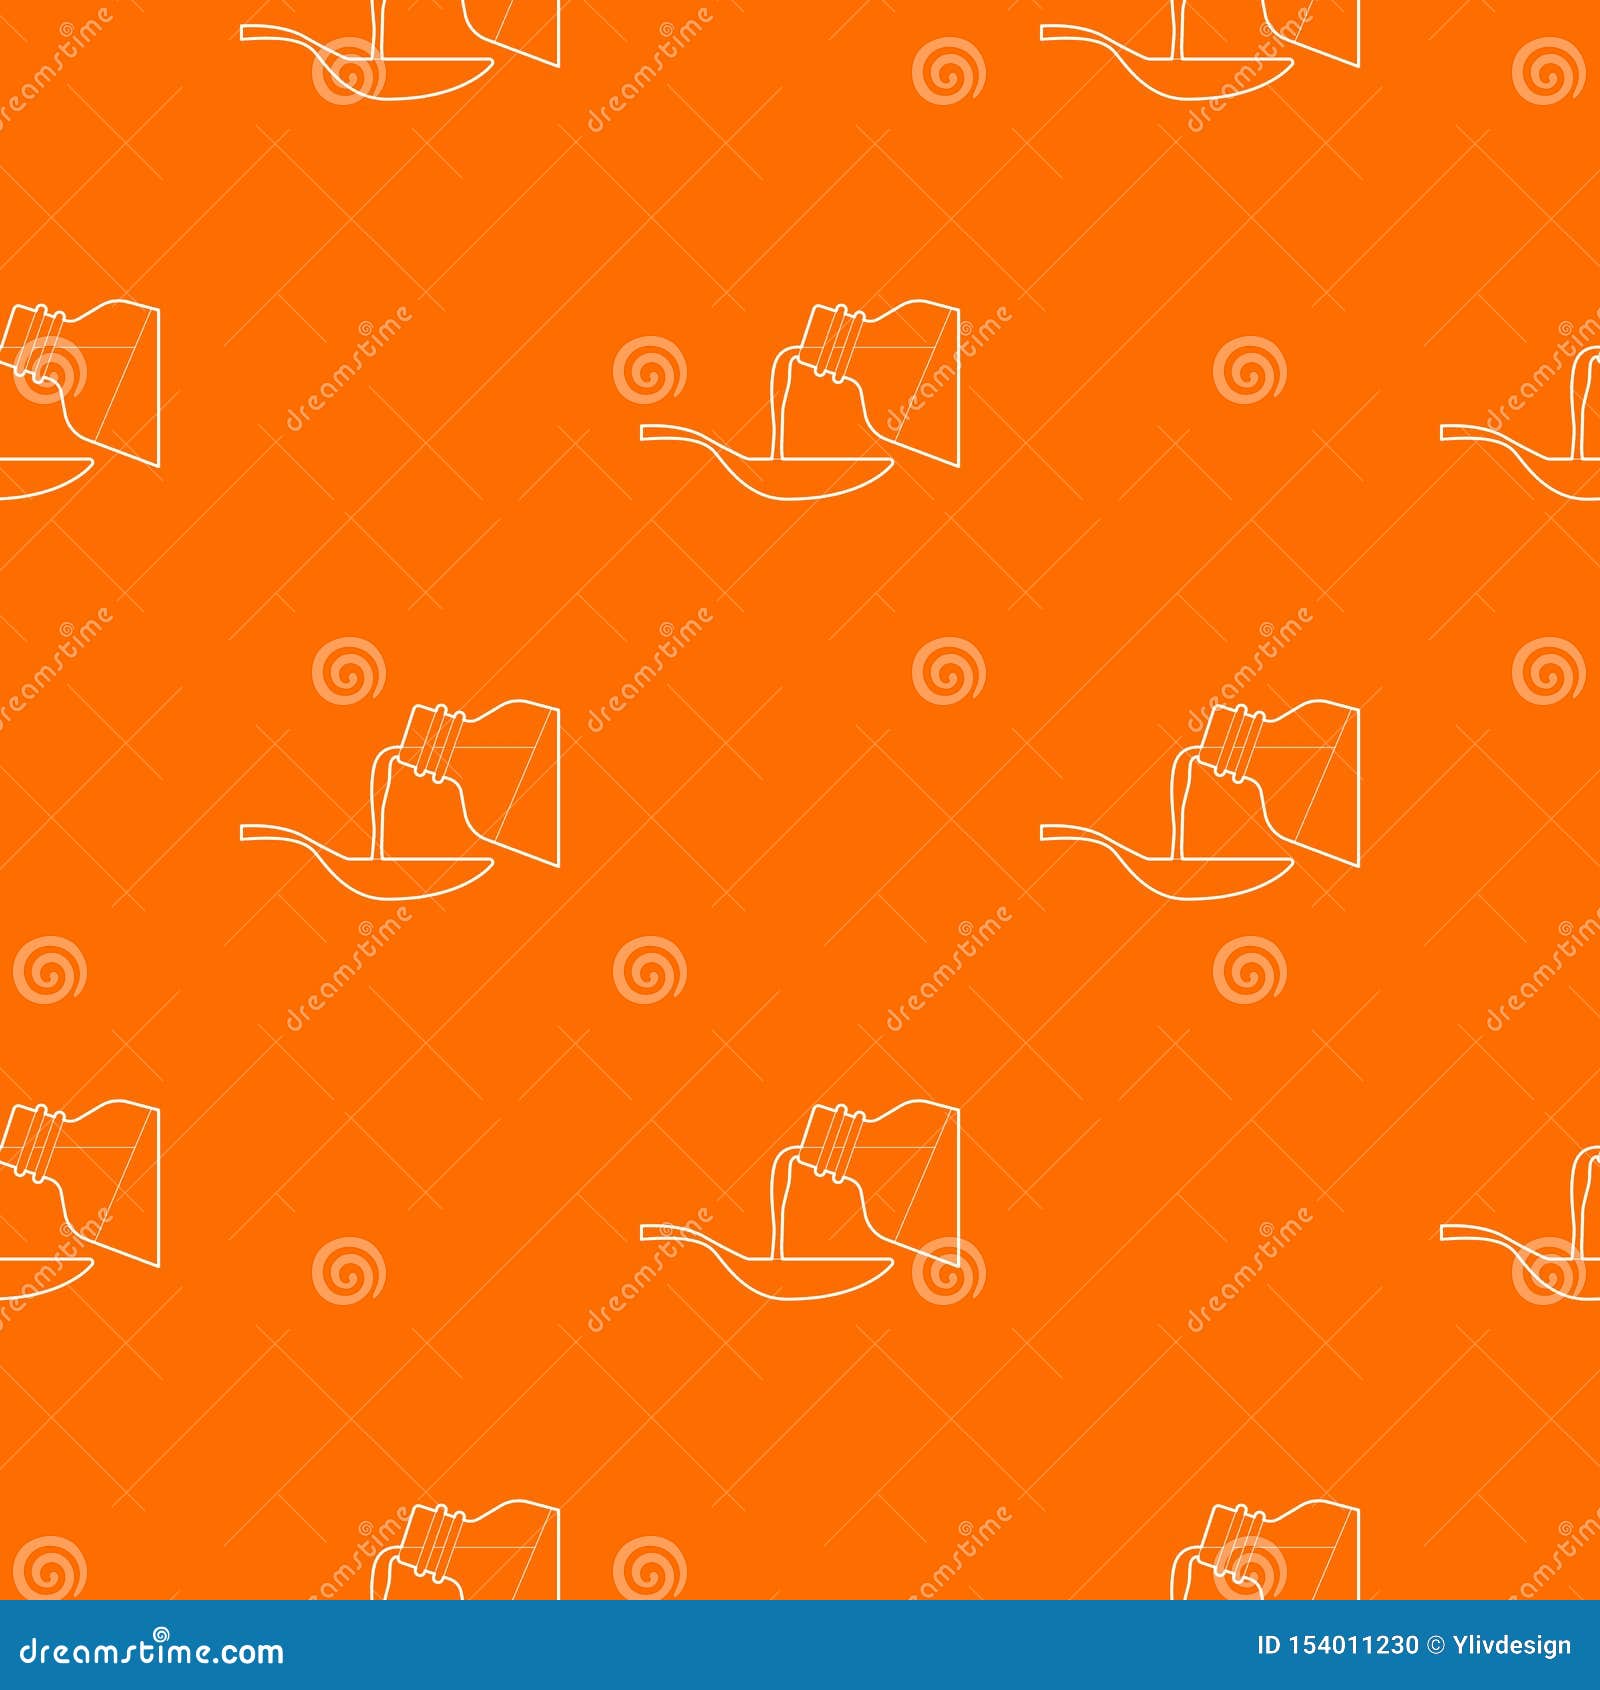This screenshot has width=1600, height=1690.
Task: Click the bottom-left partial bottle icon
Action: tap(80, 1200)
